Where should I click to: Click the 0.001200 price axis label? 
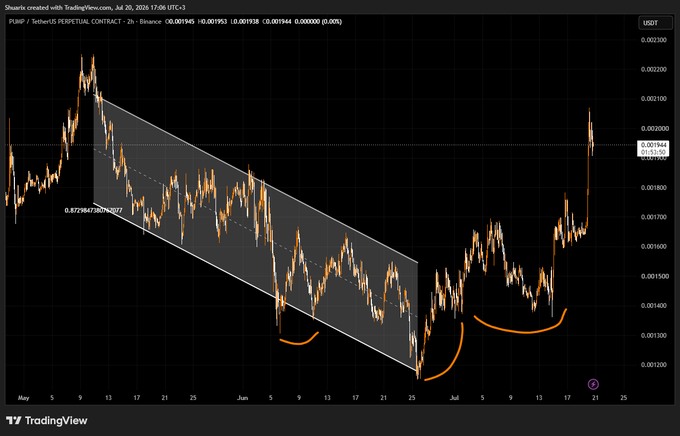(654, 365)
